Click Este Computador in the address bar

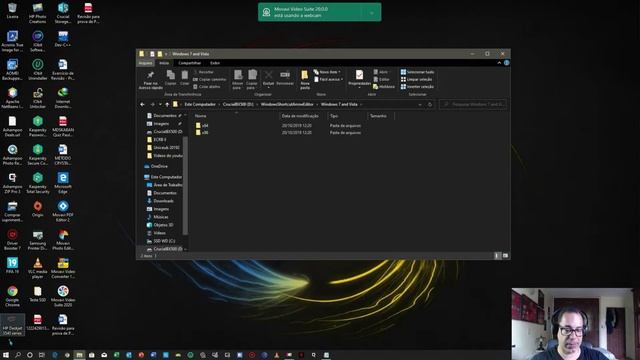click(200, 104)
